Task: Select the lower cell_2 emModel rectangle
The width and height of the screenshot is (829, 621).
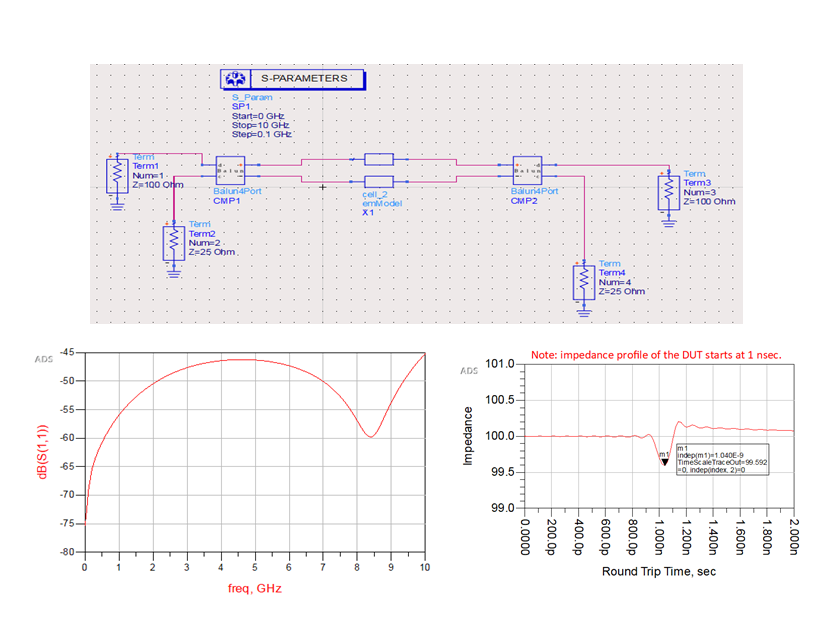Action: click(x=379, y=182)
